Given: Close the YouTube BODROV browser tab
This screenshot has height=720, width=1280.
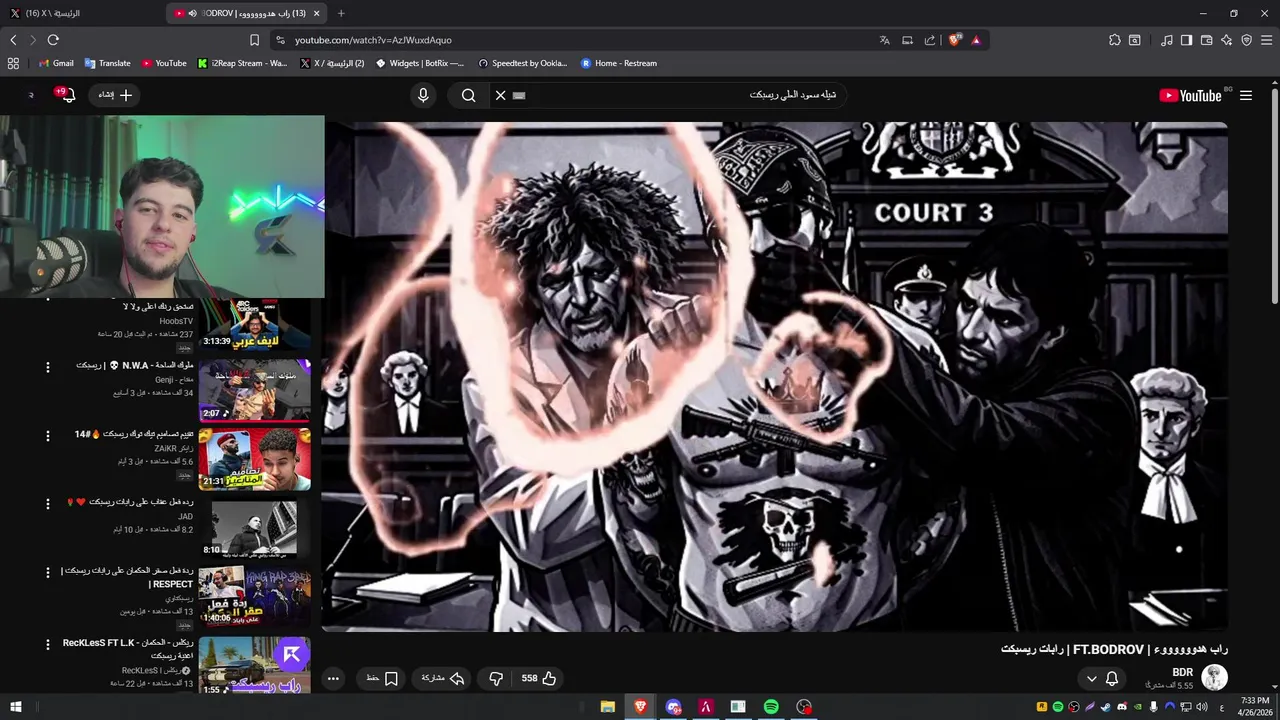Looking at the screenshot, I should 317,13.
